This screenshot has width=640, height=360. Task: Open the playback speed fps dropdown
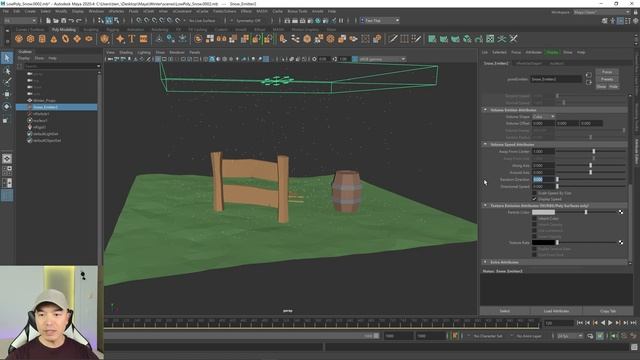[x=570, y=336]
